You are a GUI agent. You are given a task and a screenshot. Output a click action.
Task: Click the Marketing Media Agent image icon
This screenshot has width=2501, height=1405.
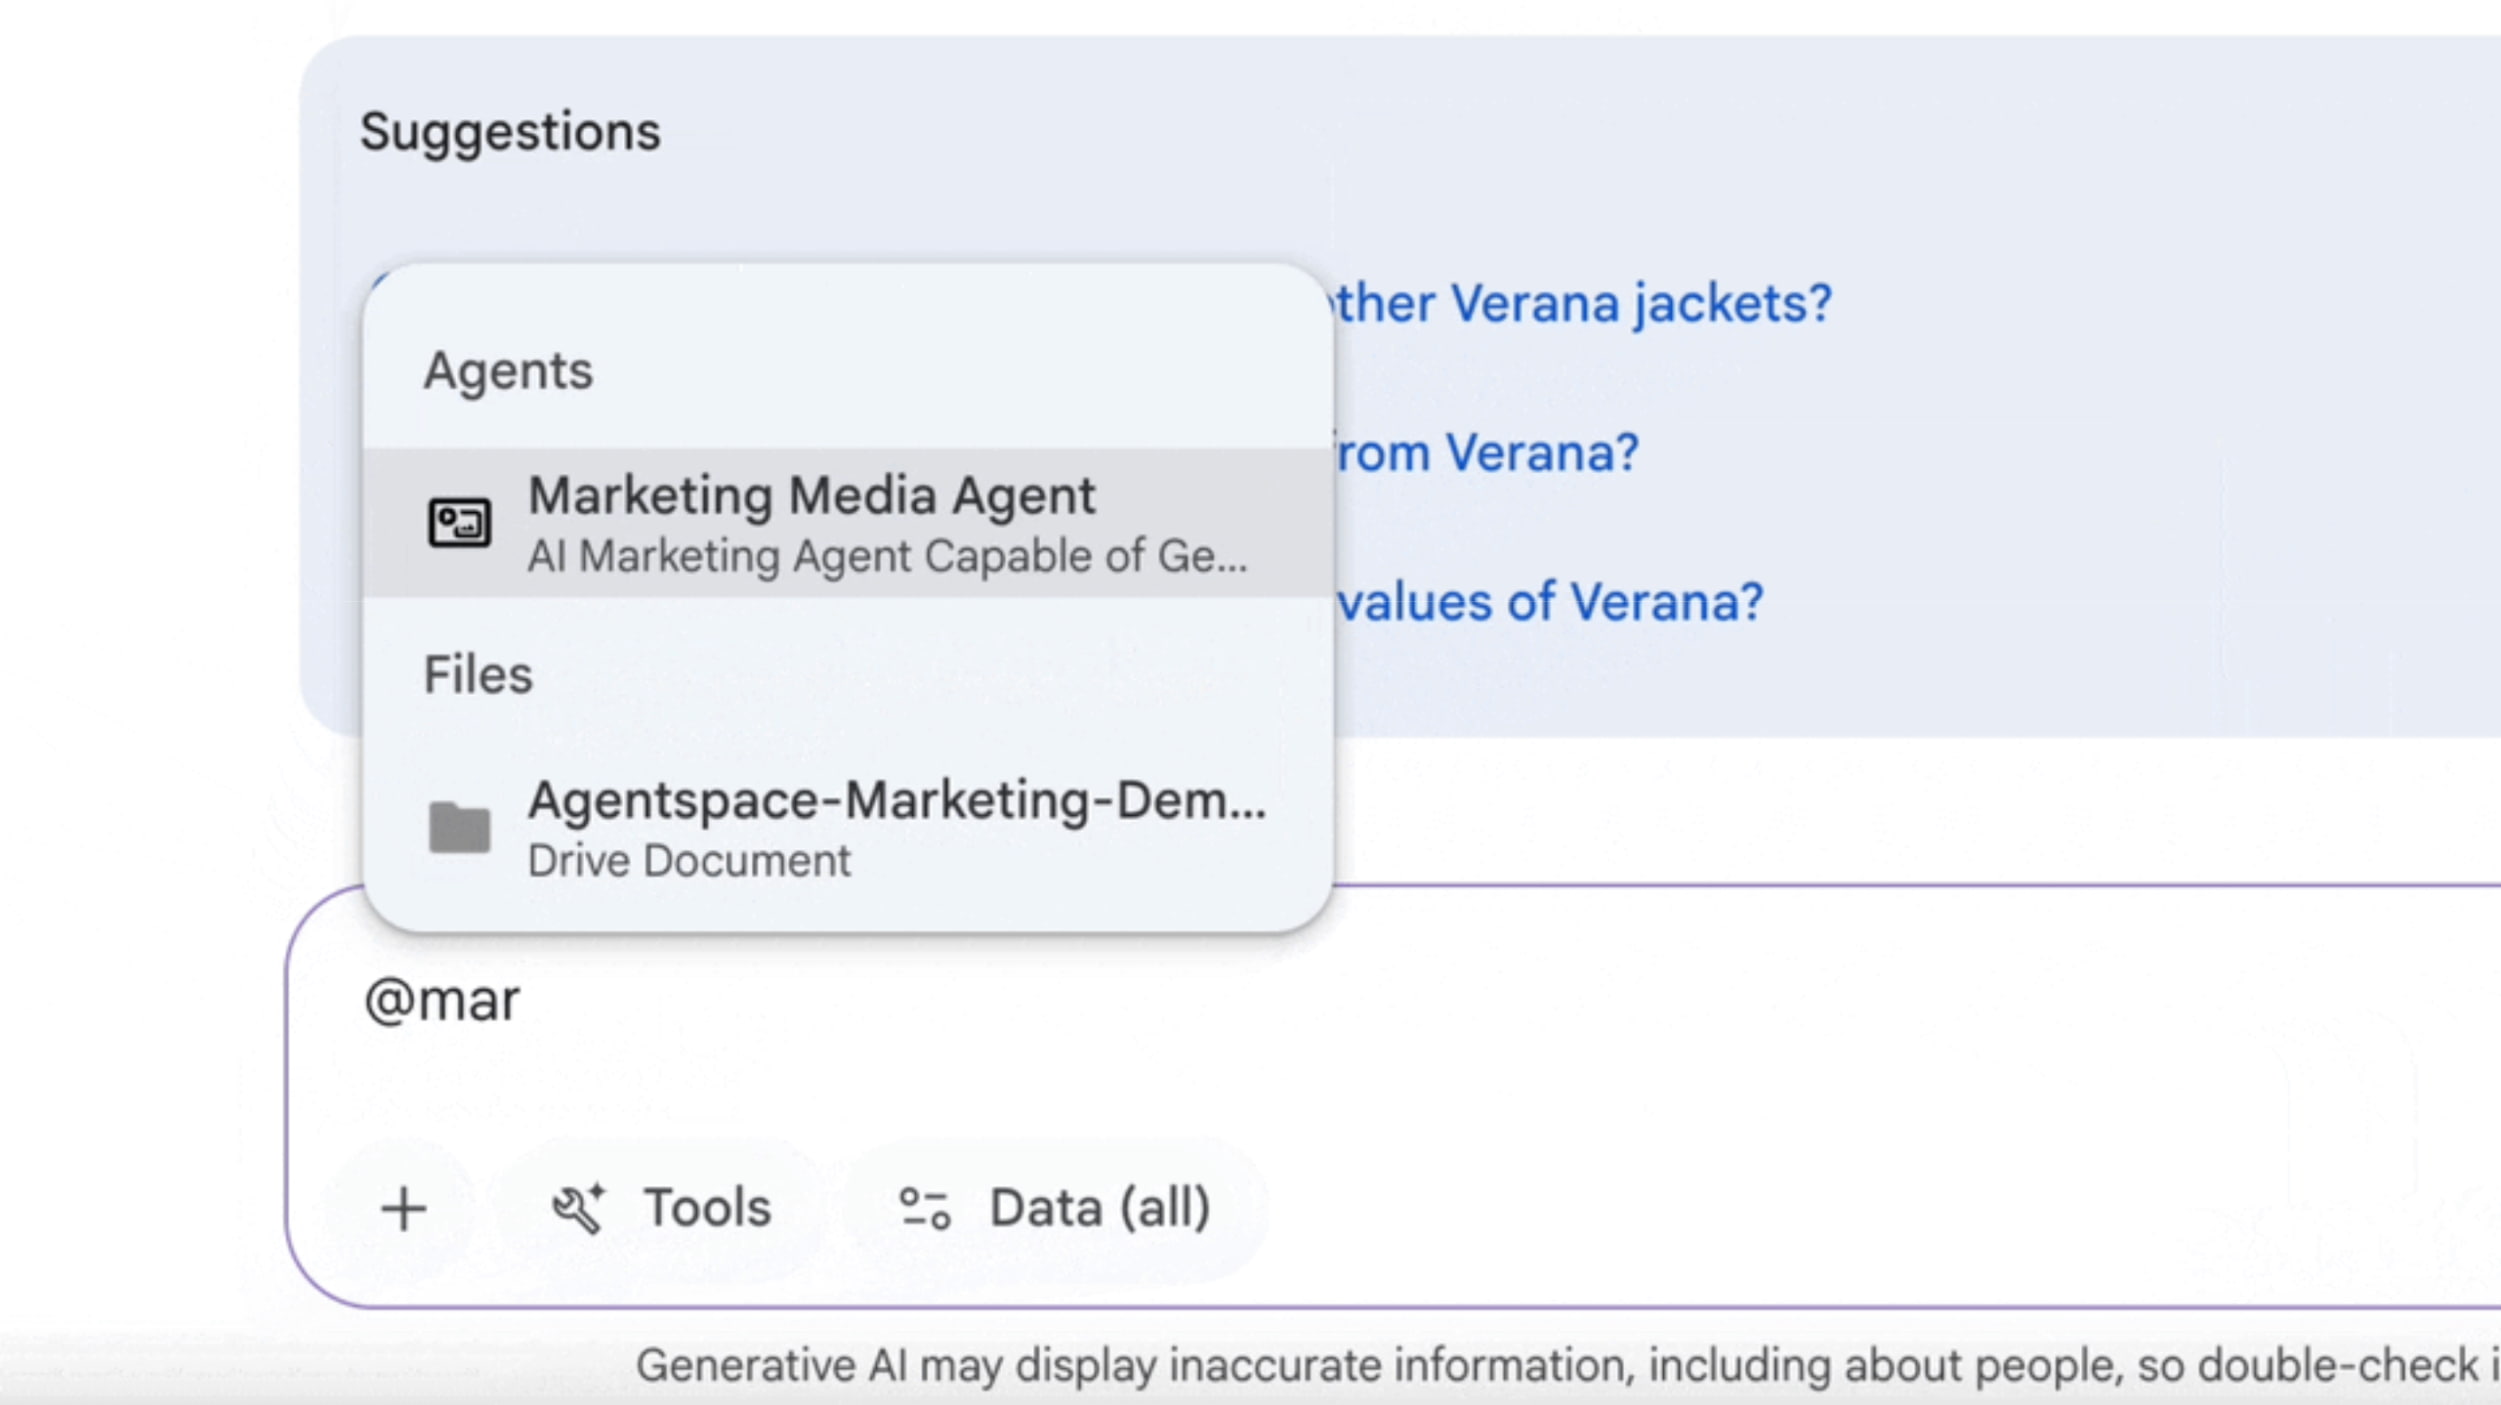(x=459, y=522)
